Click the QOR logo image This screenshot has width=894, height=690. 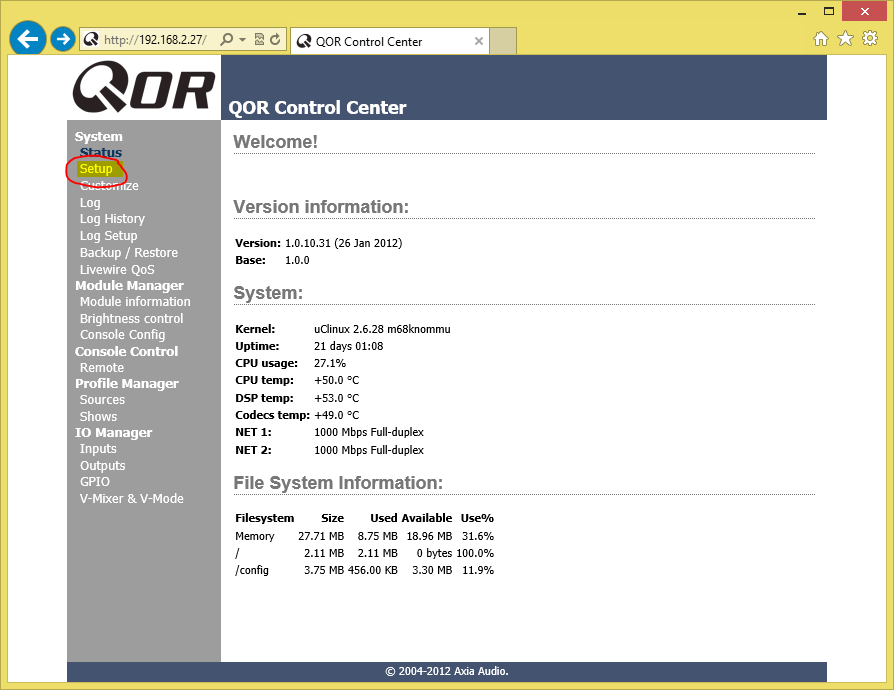[143, 88]
